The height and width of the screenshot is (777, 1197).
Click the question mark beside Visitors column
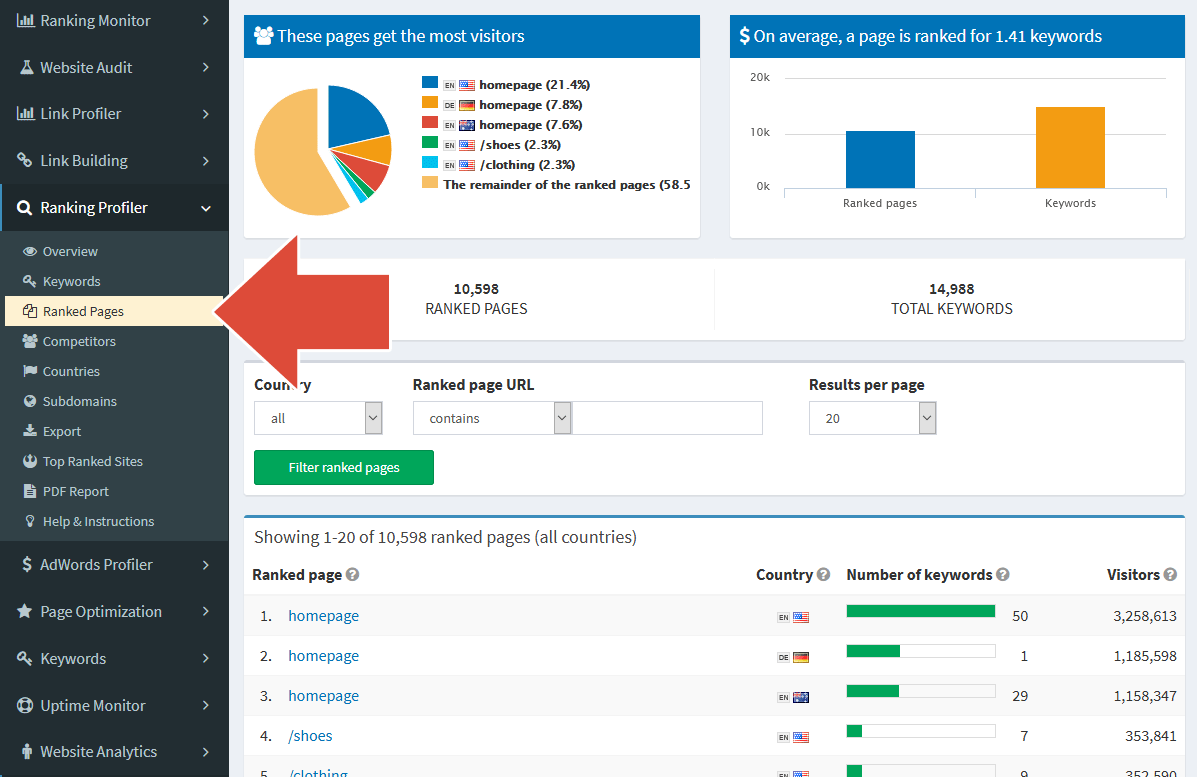pyautogui.click(x=1169, y=574)
